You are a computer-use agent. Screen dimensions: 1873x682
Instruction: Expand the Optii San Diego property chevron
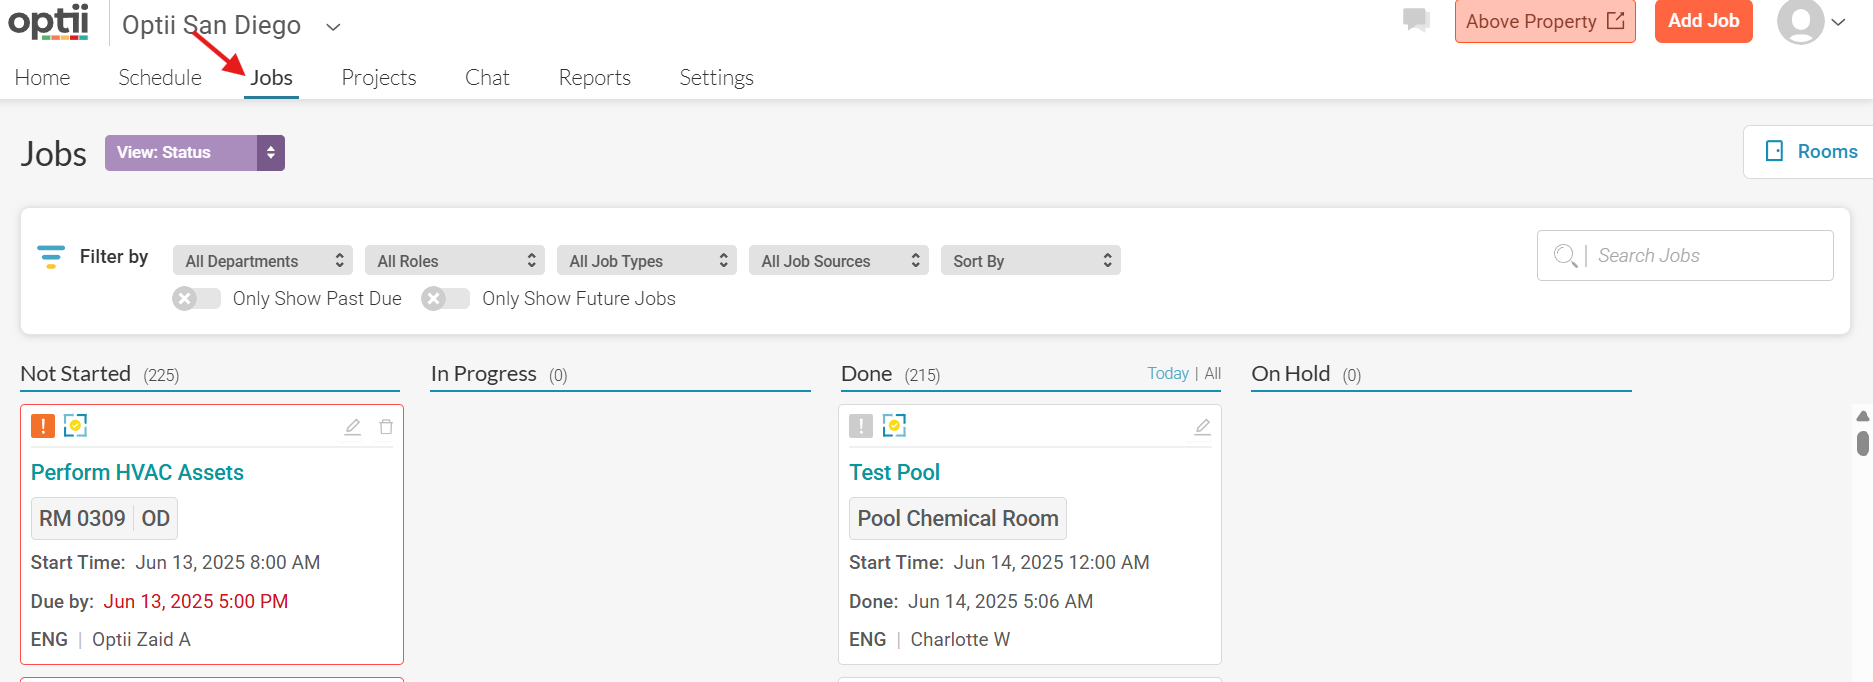click(x=334, y=27)
